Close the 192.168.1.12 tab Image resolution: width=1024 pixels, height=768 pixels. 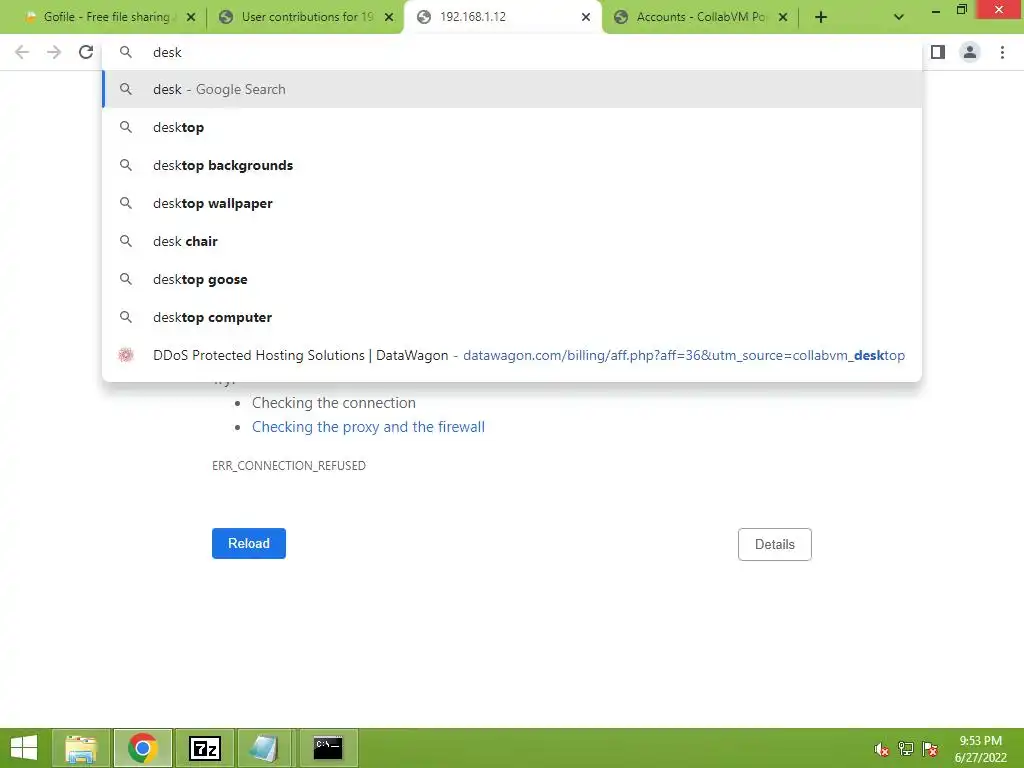click(x=586, y=18)
